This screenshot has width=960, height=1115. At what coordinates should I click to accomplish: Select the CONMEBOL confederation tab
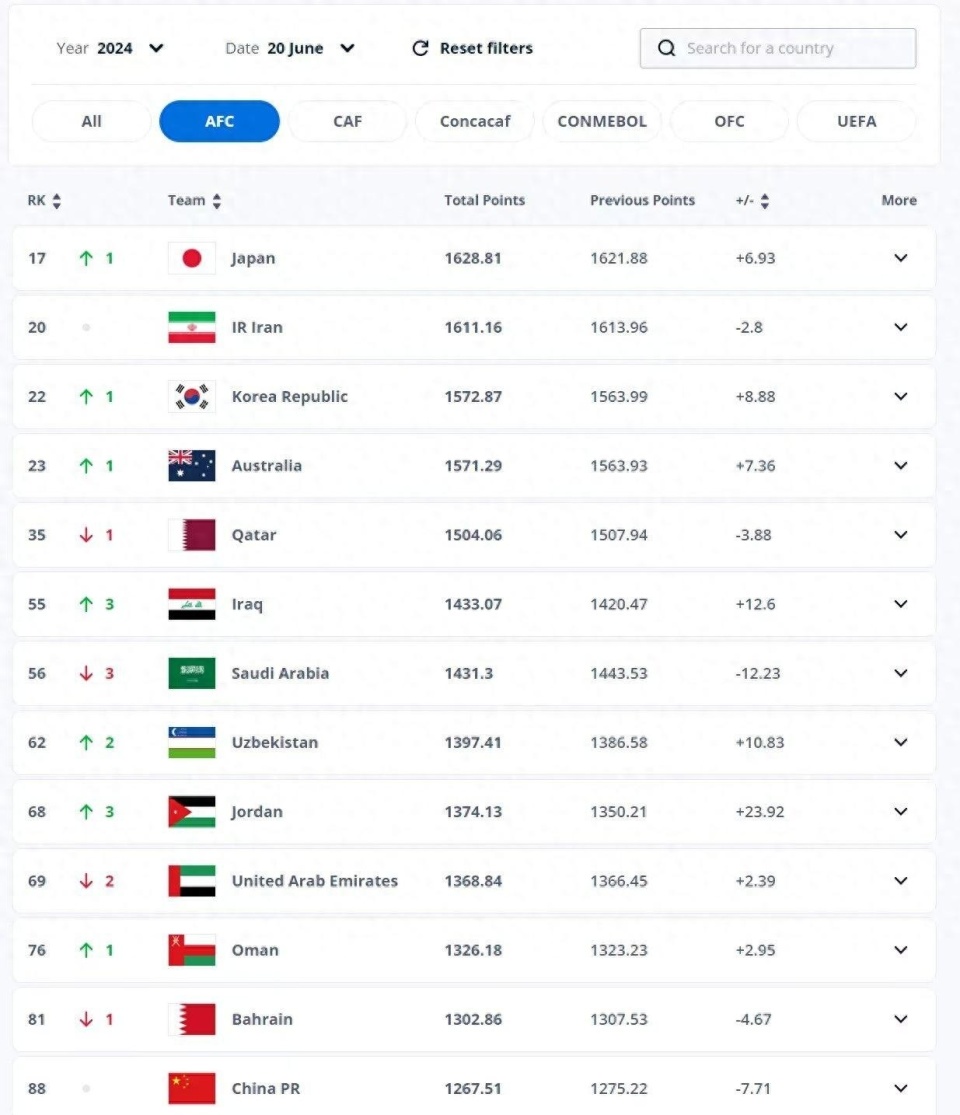pyautogui.click(x=602, y=122)
